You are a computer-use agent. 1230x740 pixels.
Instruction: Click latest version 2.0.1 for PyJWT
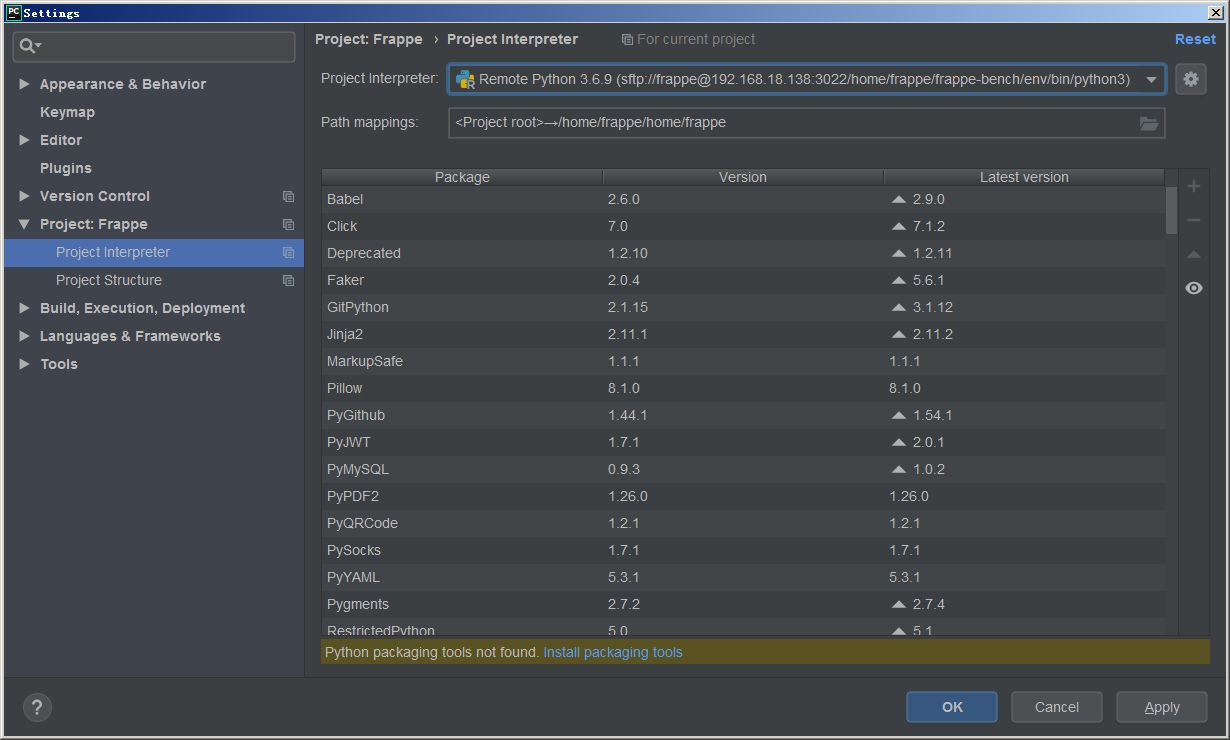(x=928, y=442)
